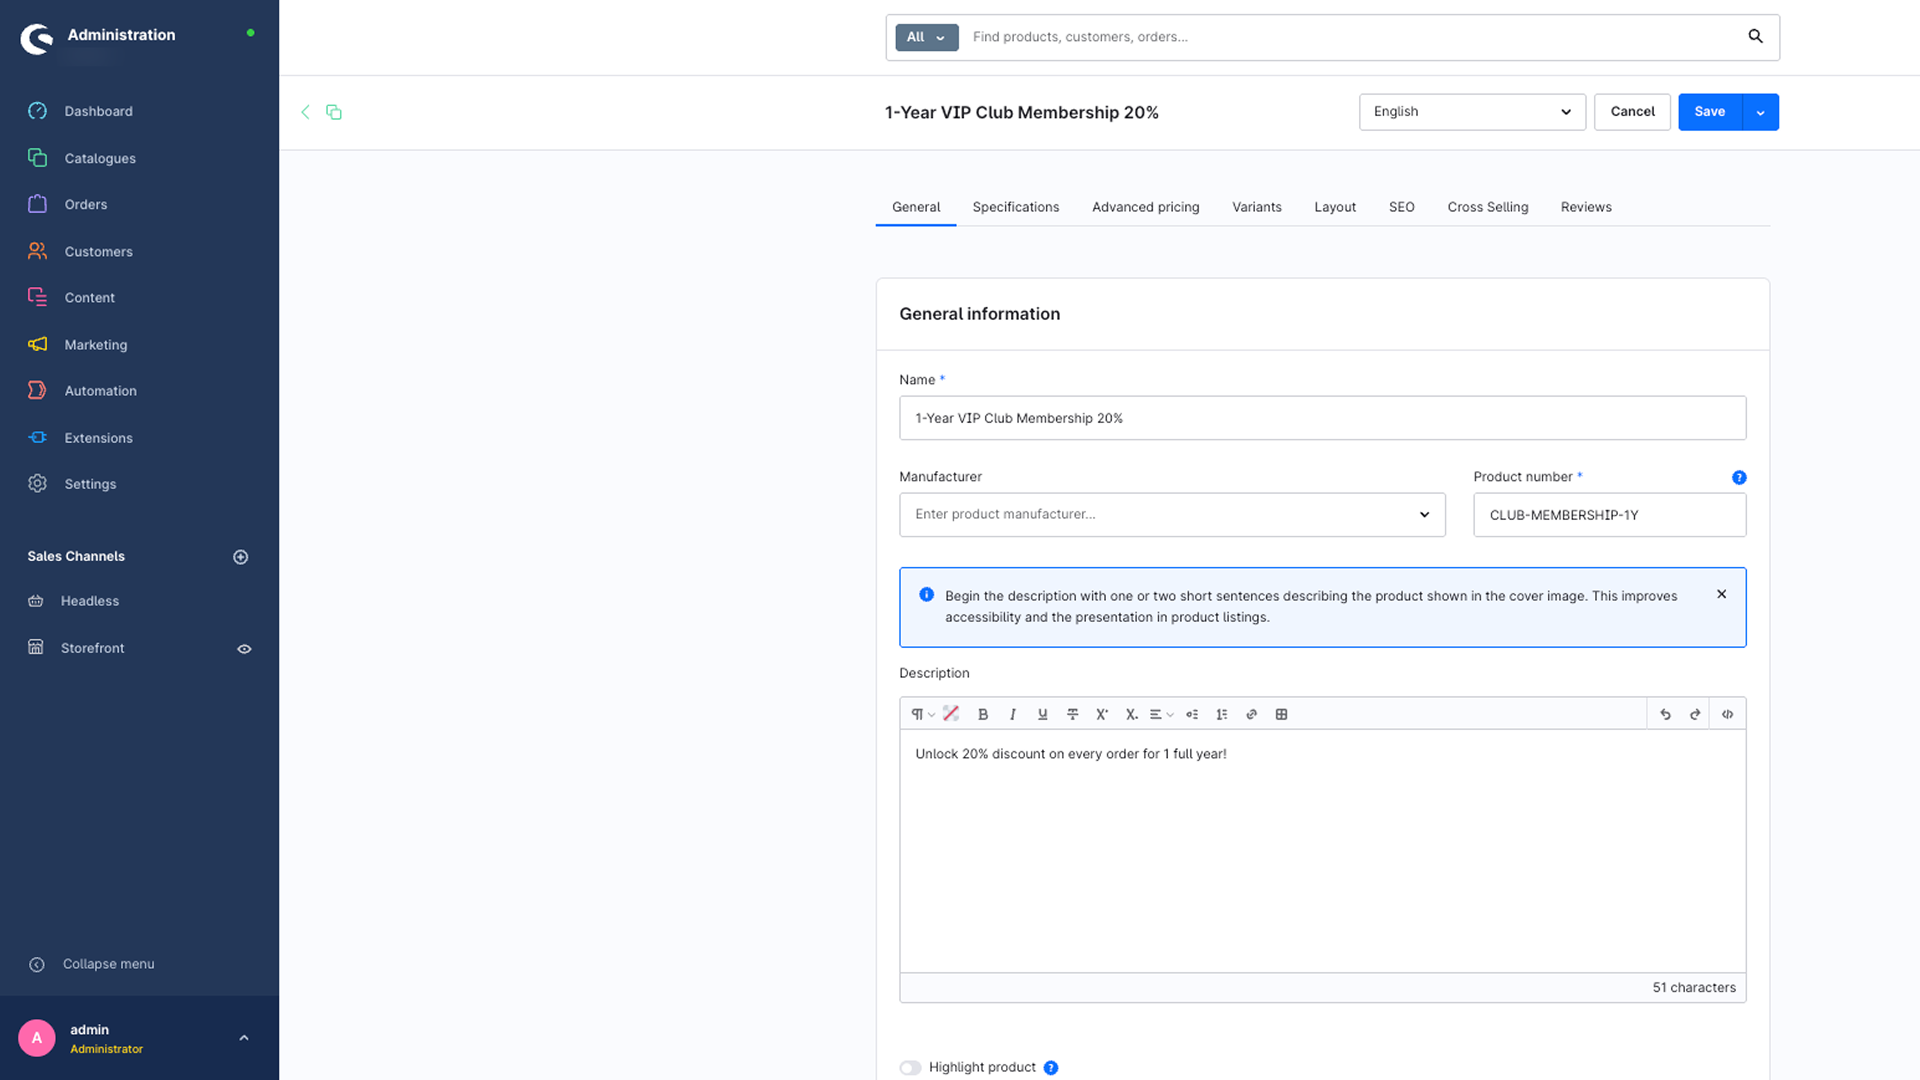Apply strikethrough formatting
1920x1080 pixels.
(x=1072, y=714)
